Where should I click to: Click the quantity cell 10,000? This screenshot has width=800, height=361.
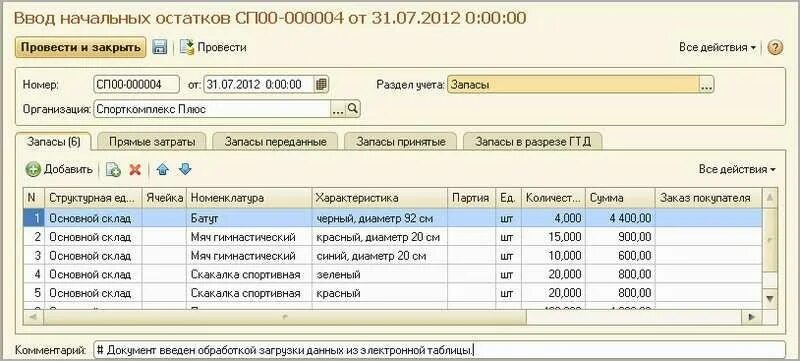[554, 256]
